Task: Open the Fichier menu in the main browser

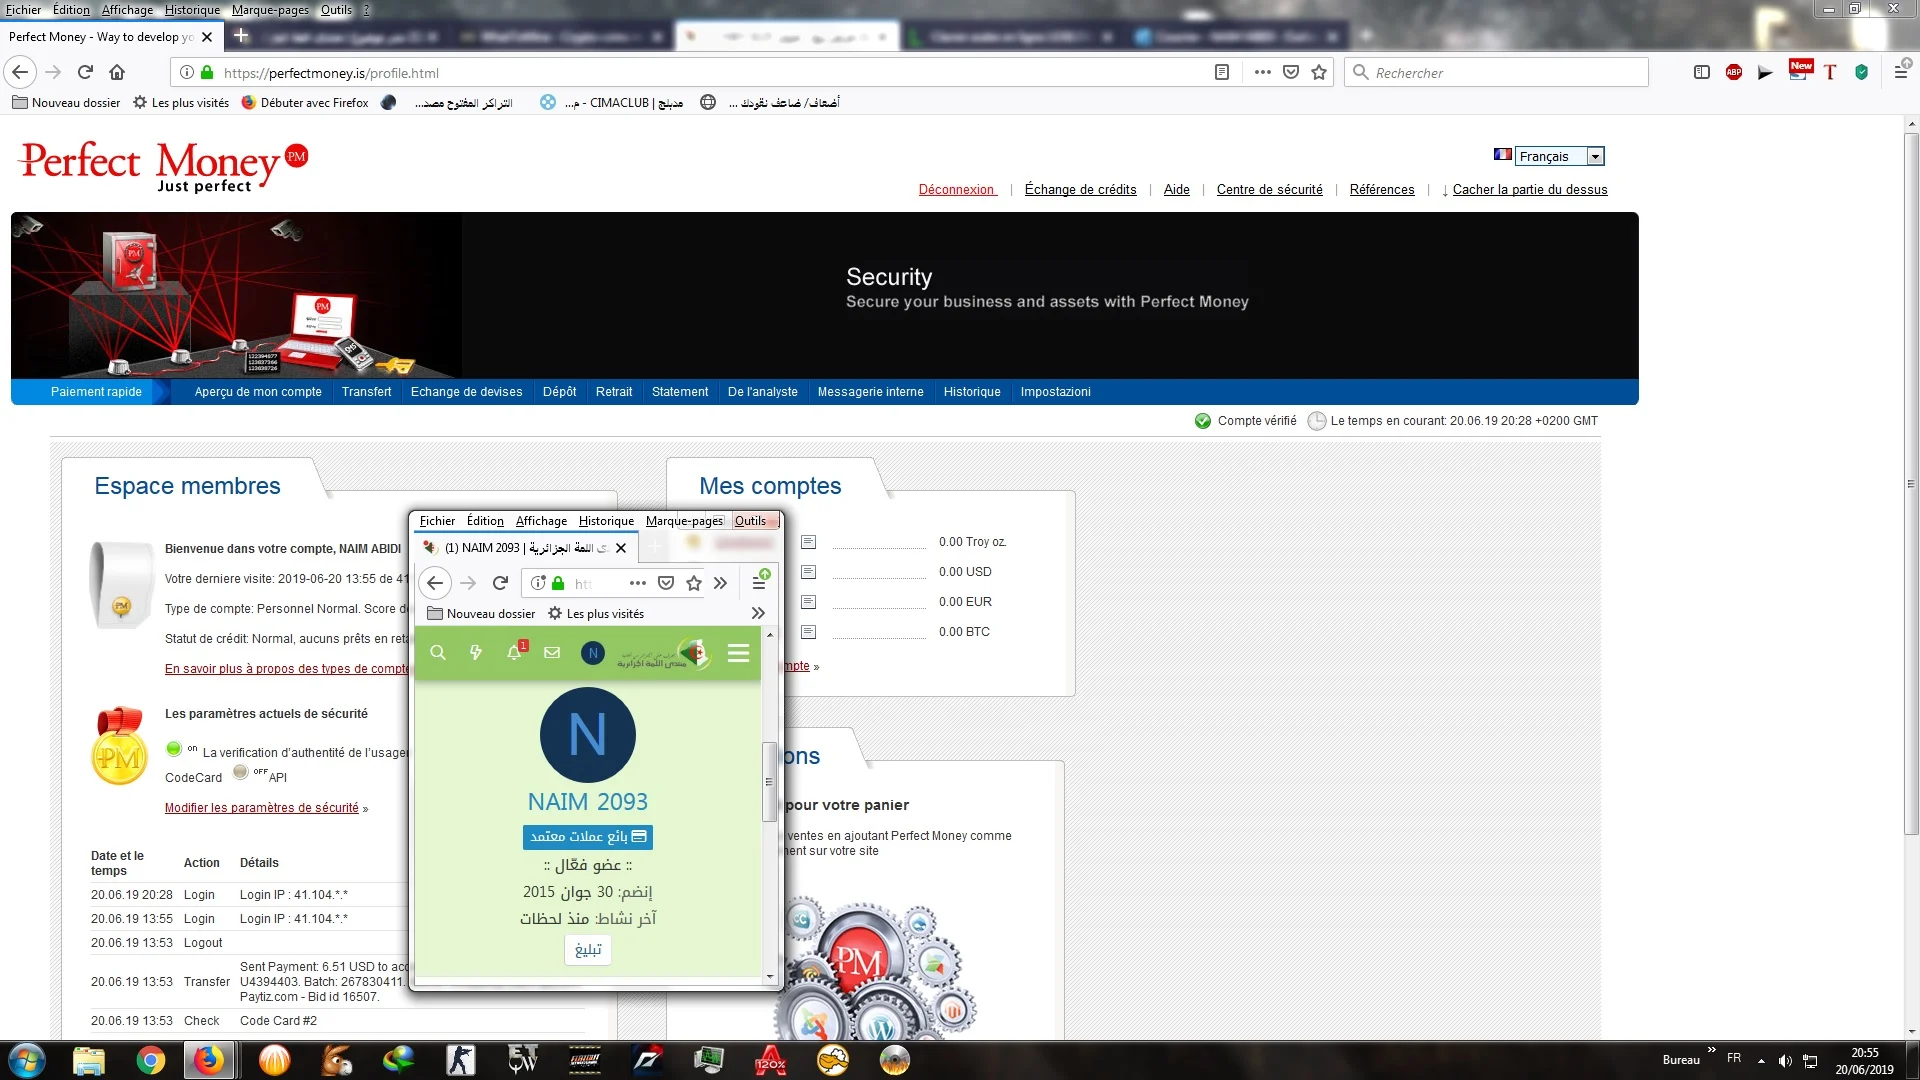Action: tap(24, 9)
